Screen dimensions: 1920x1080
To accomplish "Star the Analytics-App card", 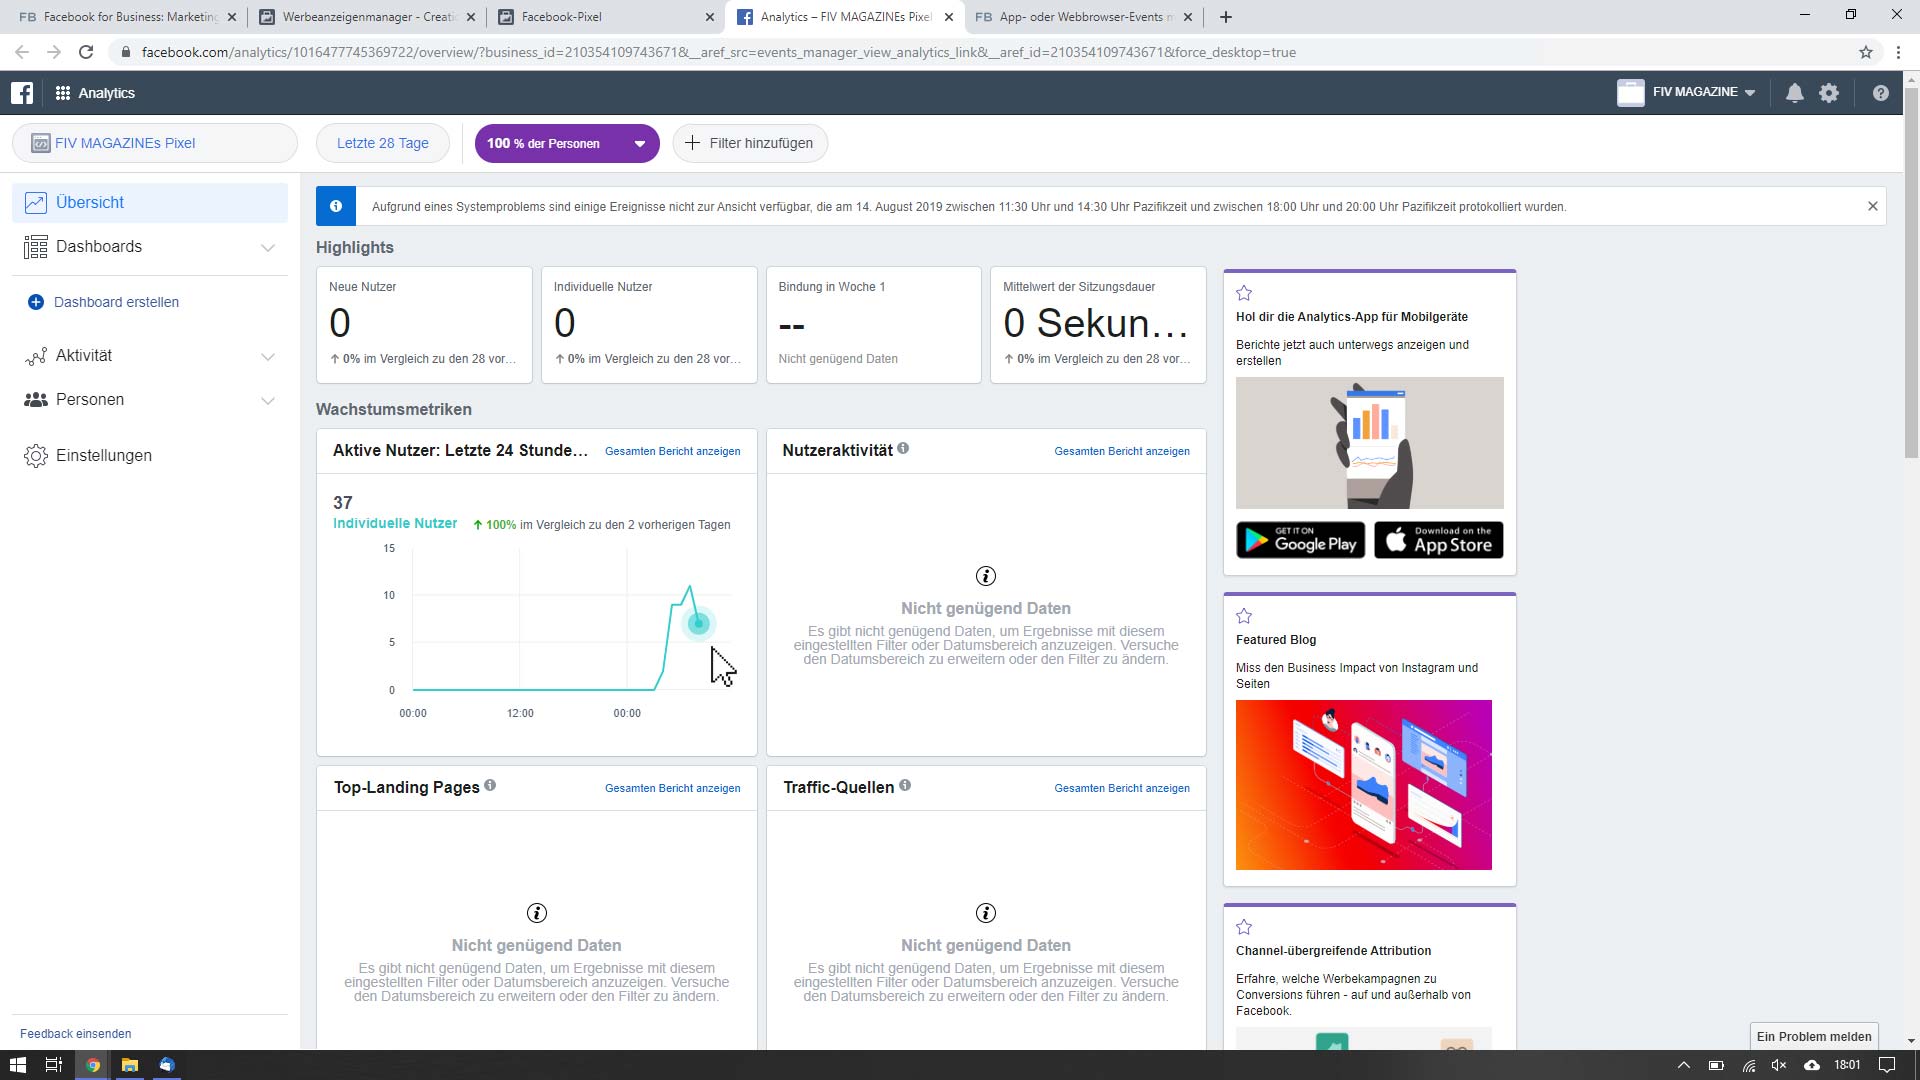I will pos(1244,293).
